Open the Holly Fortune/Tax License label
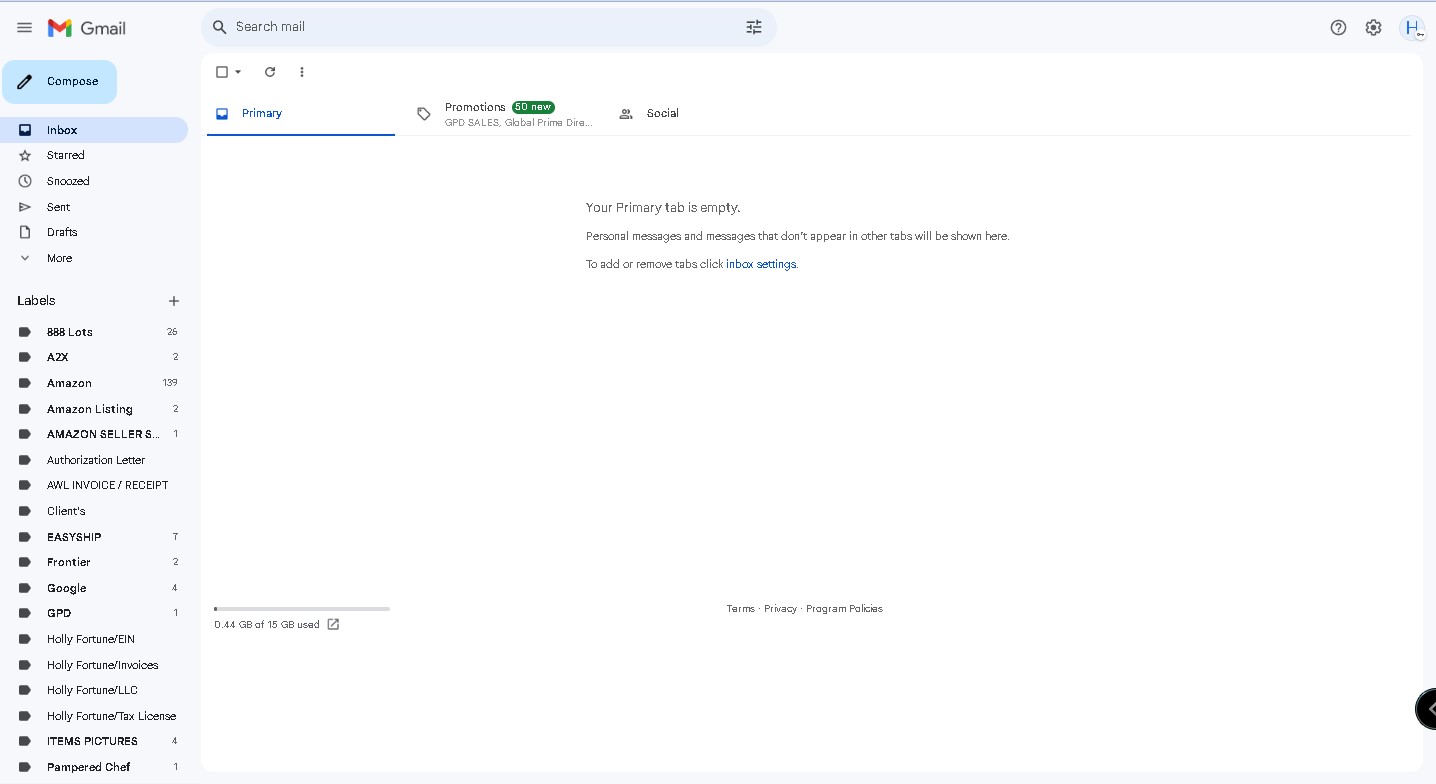Viewport: 1436px width, 784px height. coord(94,716)
